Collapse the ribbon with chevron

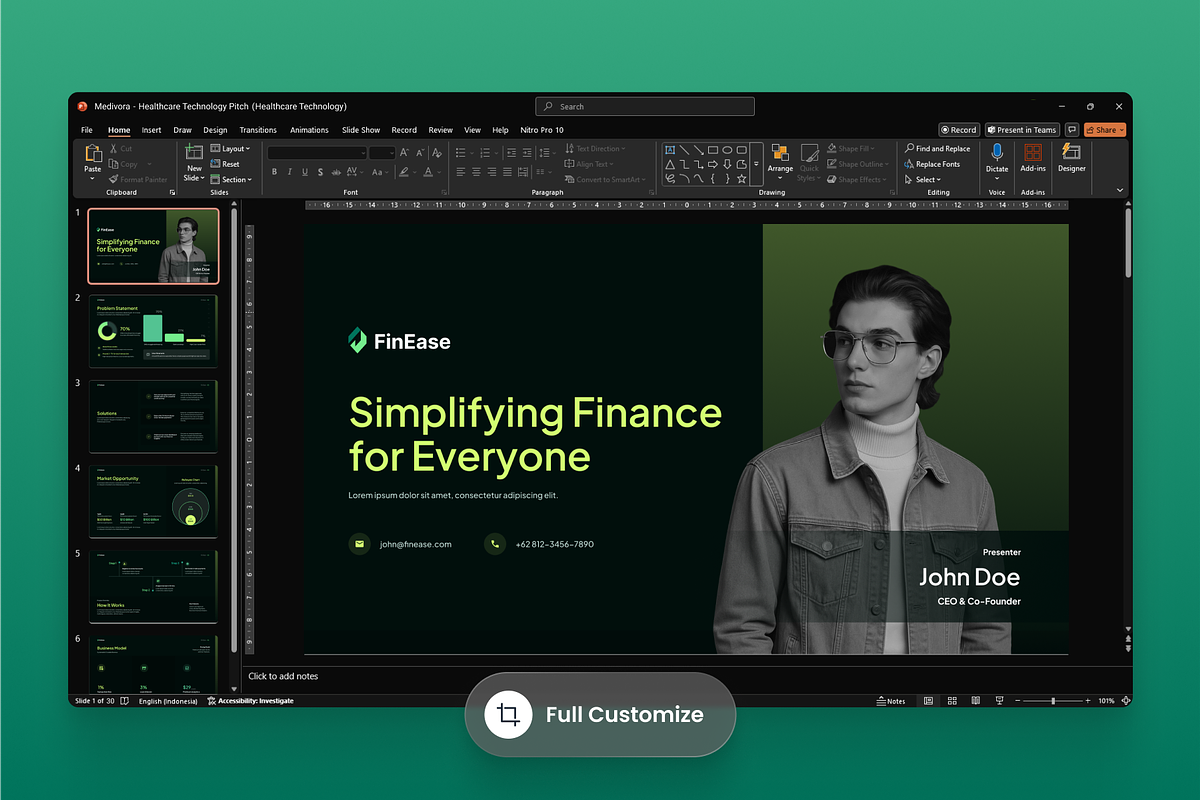click(x=1120, y=190)
